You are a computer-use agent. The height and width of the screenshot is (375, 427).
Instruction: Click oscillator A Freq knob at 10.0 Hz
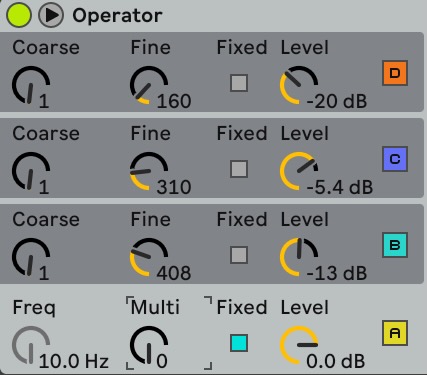click(31, 345)
